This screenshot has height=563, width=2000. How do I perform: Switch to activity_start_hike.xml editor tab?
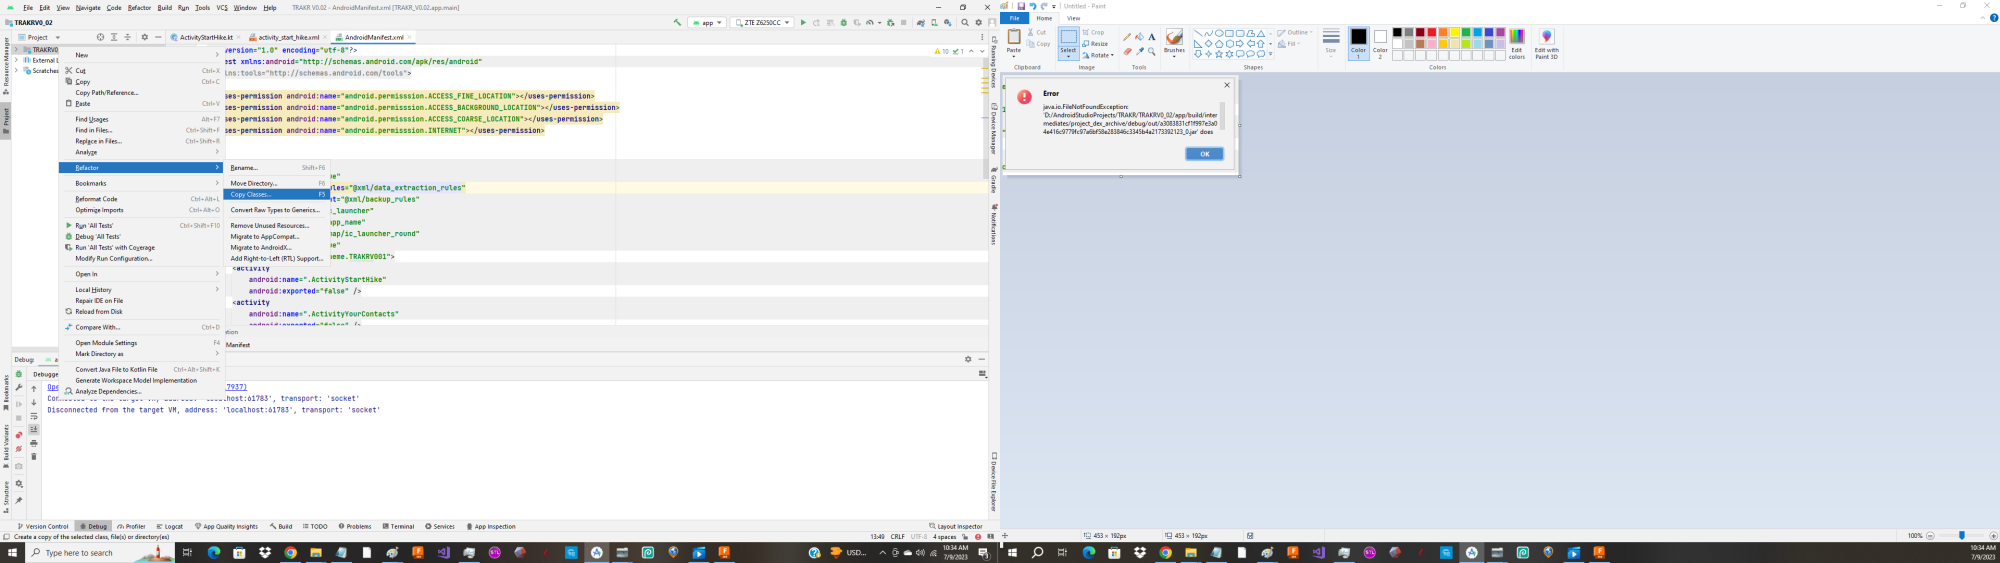(289, 37)
